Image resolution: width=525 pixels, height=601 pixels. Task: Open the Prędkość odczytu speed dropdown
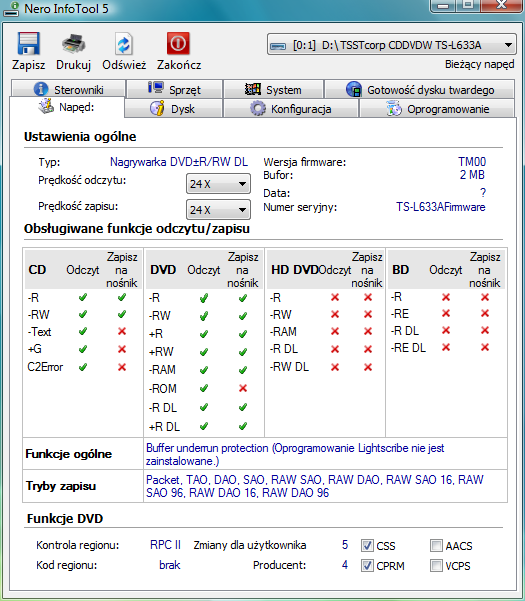pyautogui.click(x=218, y=184)
